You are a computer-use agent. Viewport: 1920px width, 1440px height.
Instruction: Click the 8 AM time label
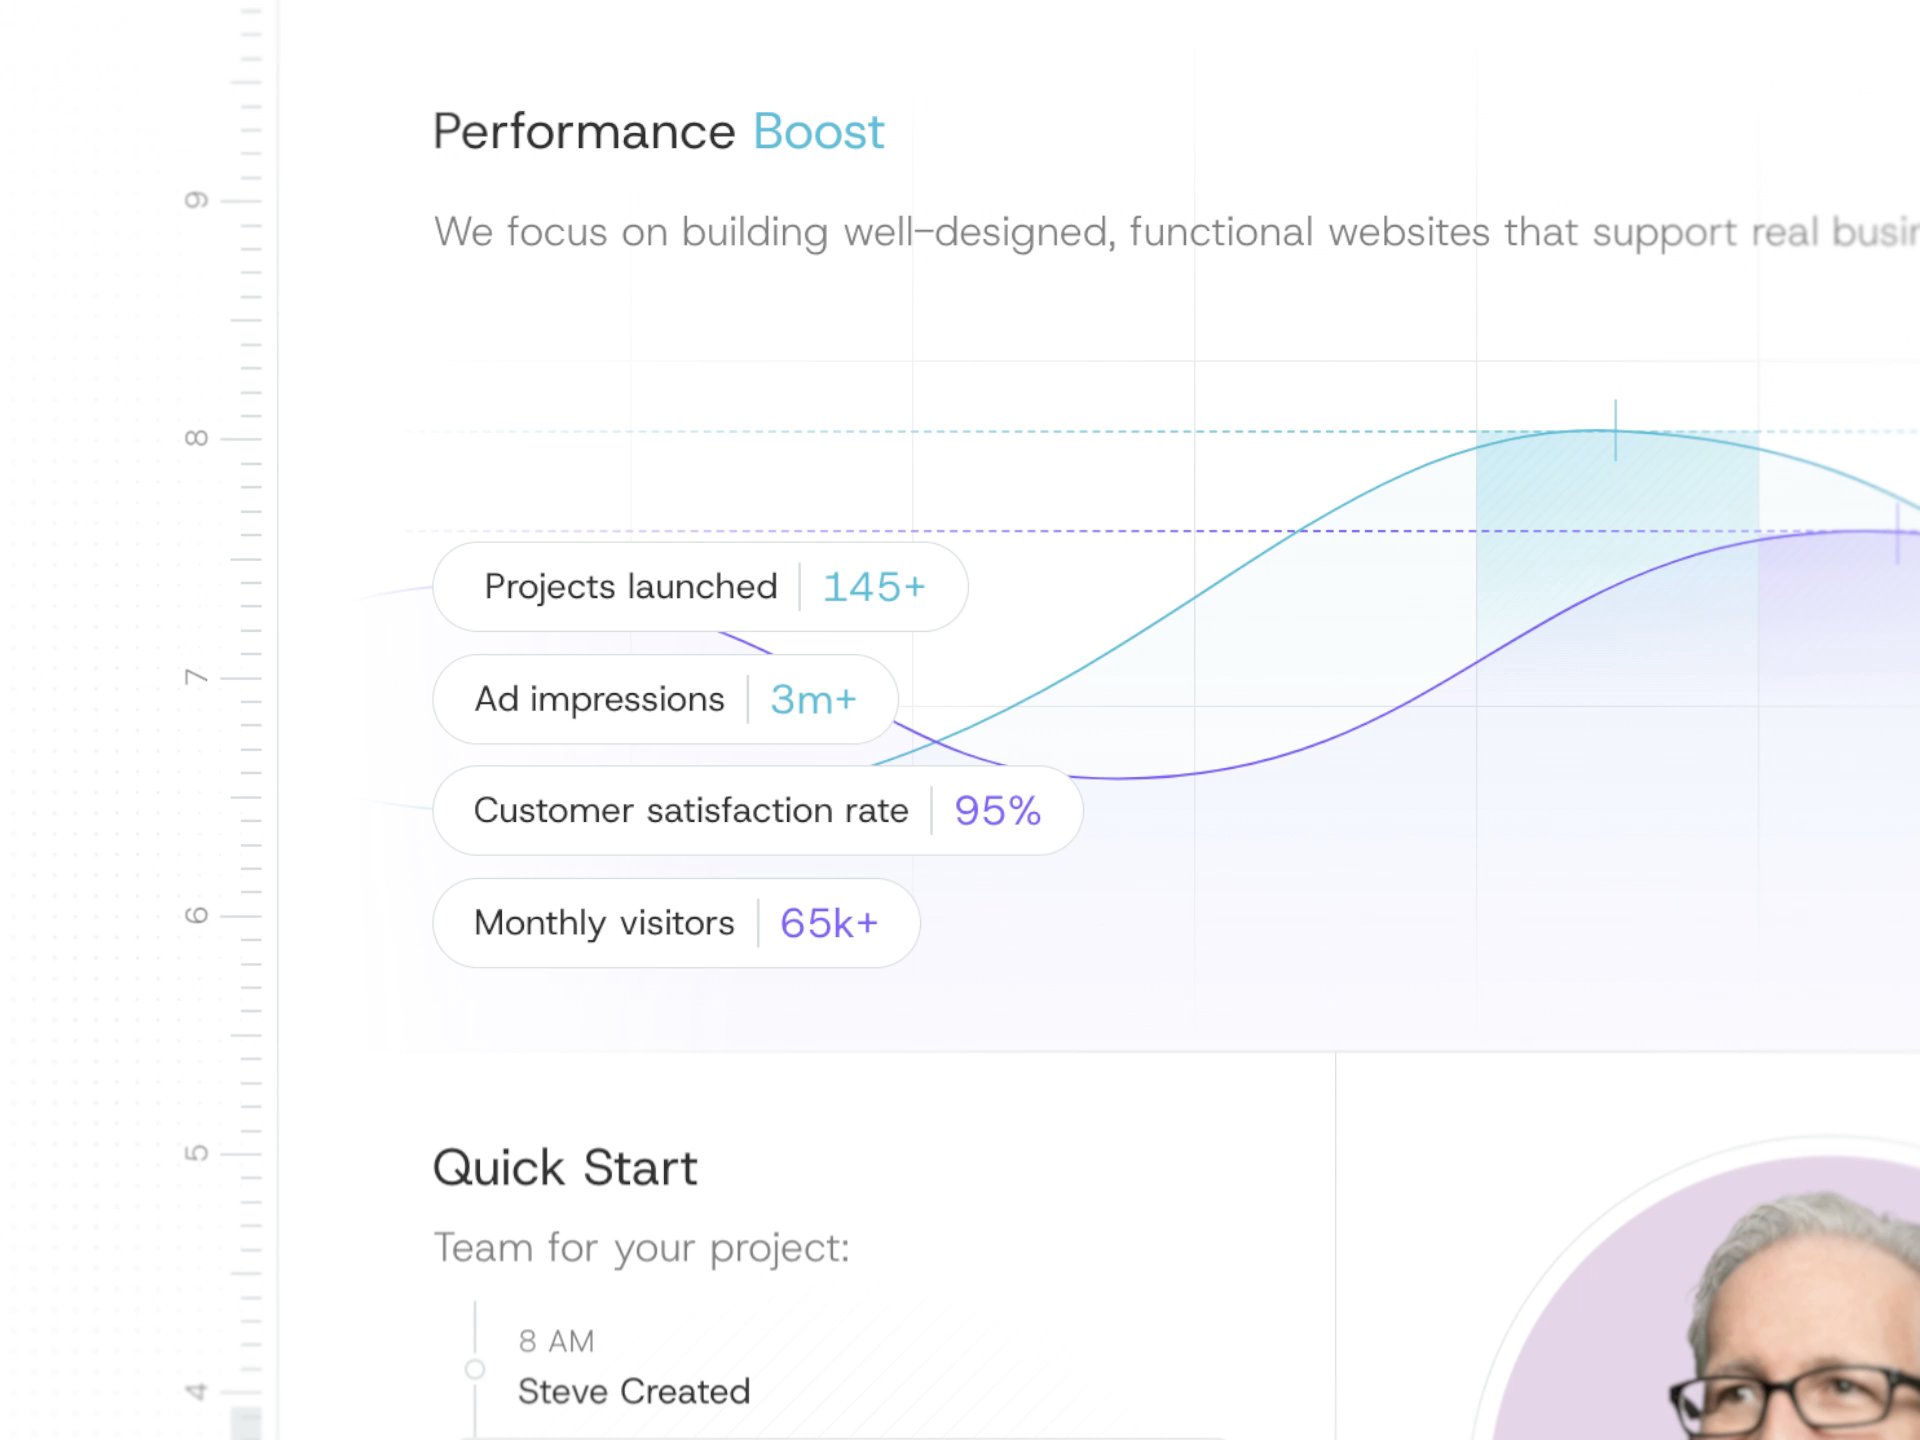point(556,1341)
